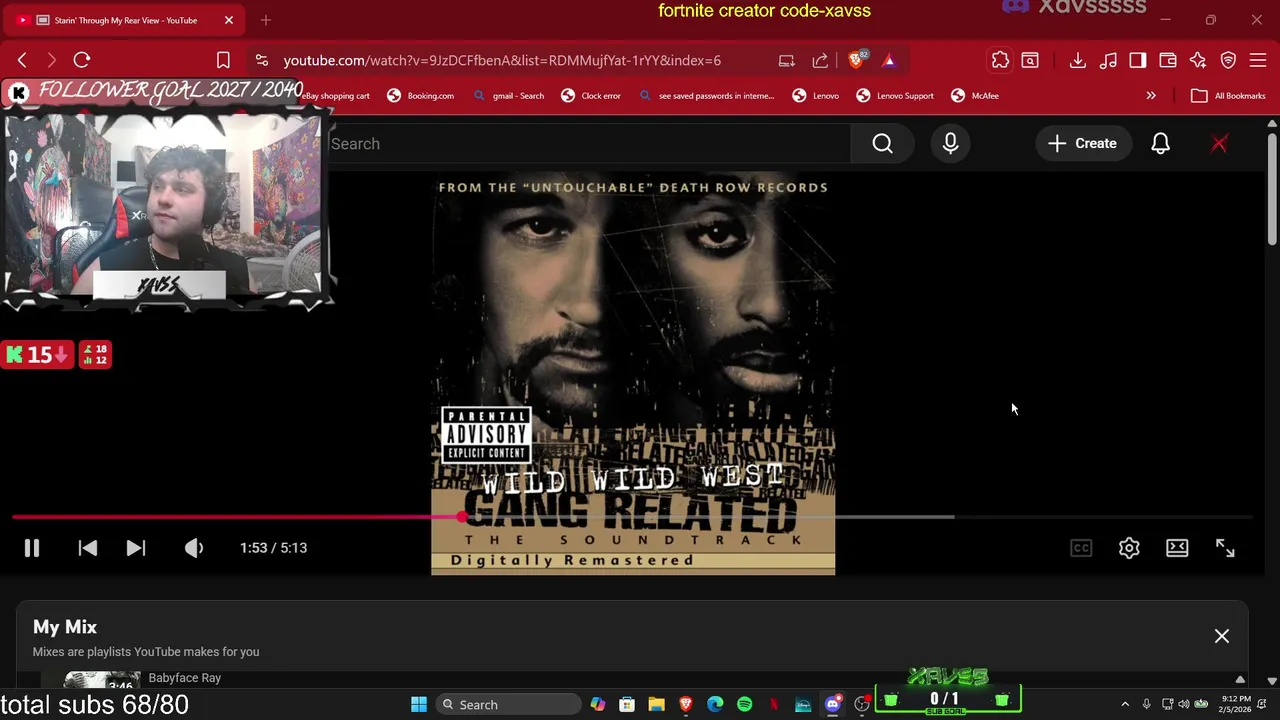Open Netflix from taskbar
Image resolution: width=1280 pixels, height=720 pixels.
774,705
